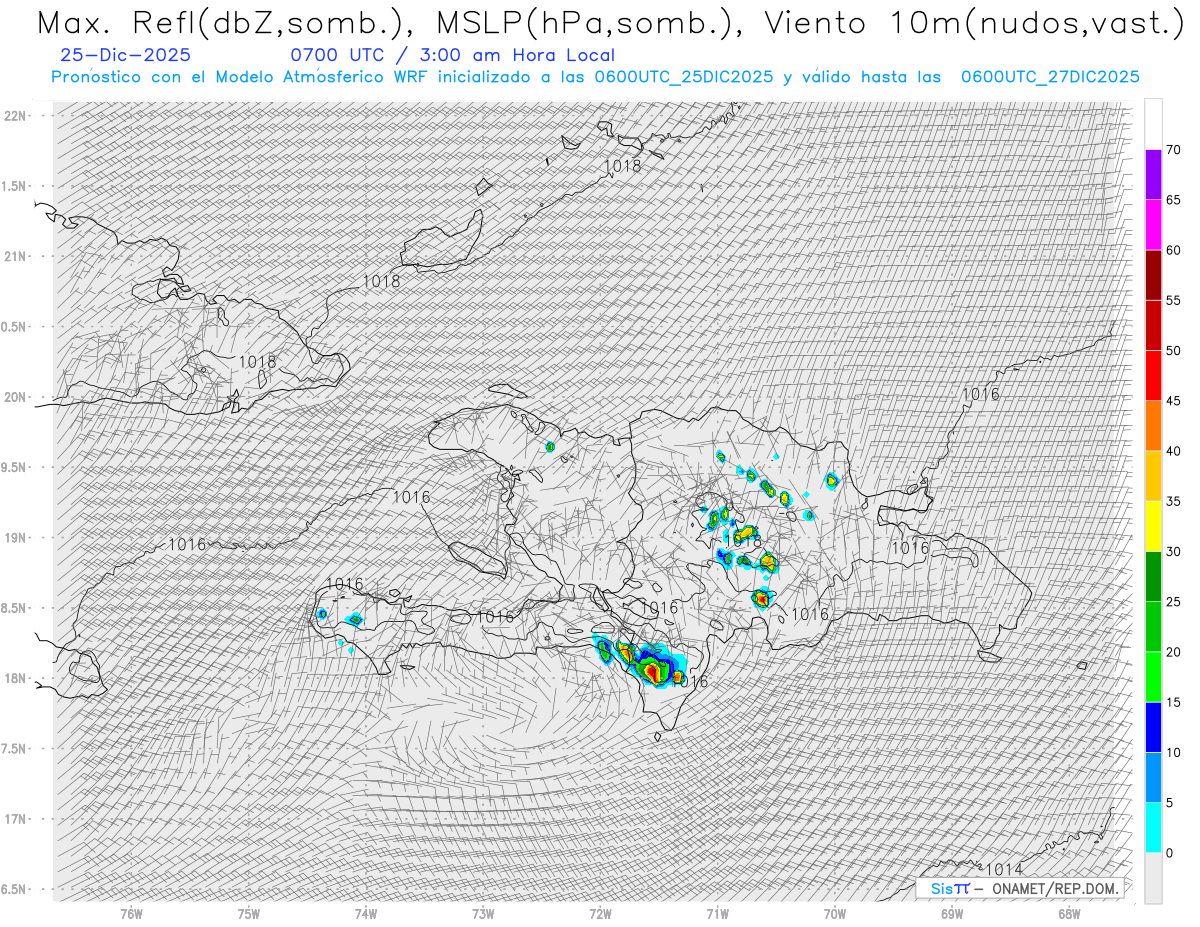Click the 76W longitude axis label

click(131, 913)
